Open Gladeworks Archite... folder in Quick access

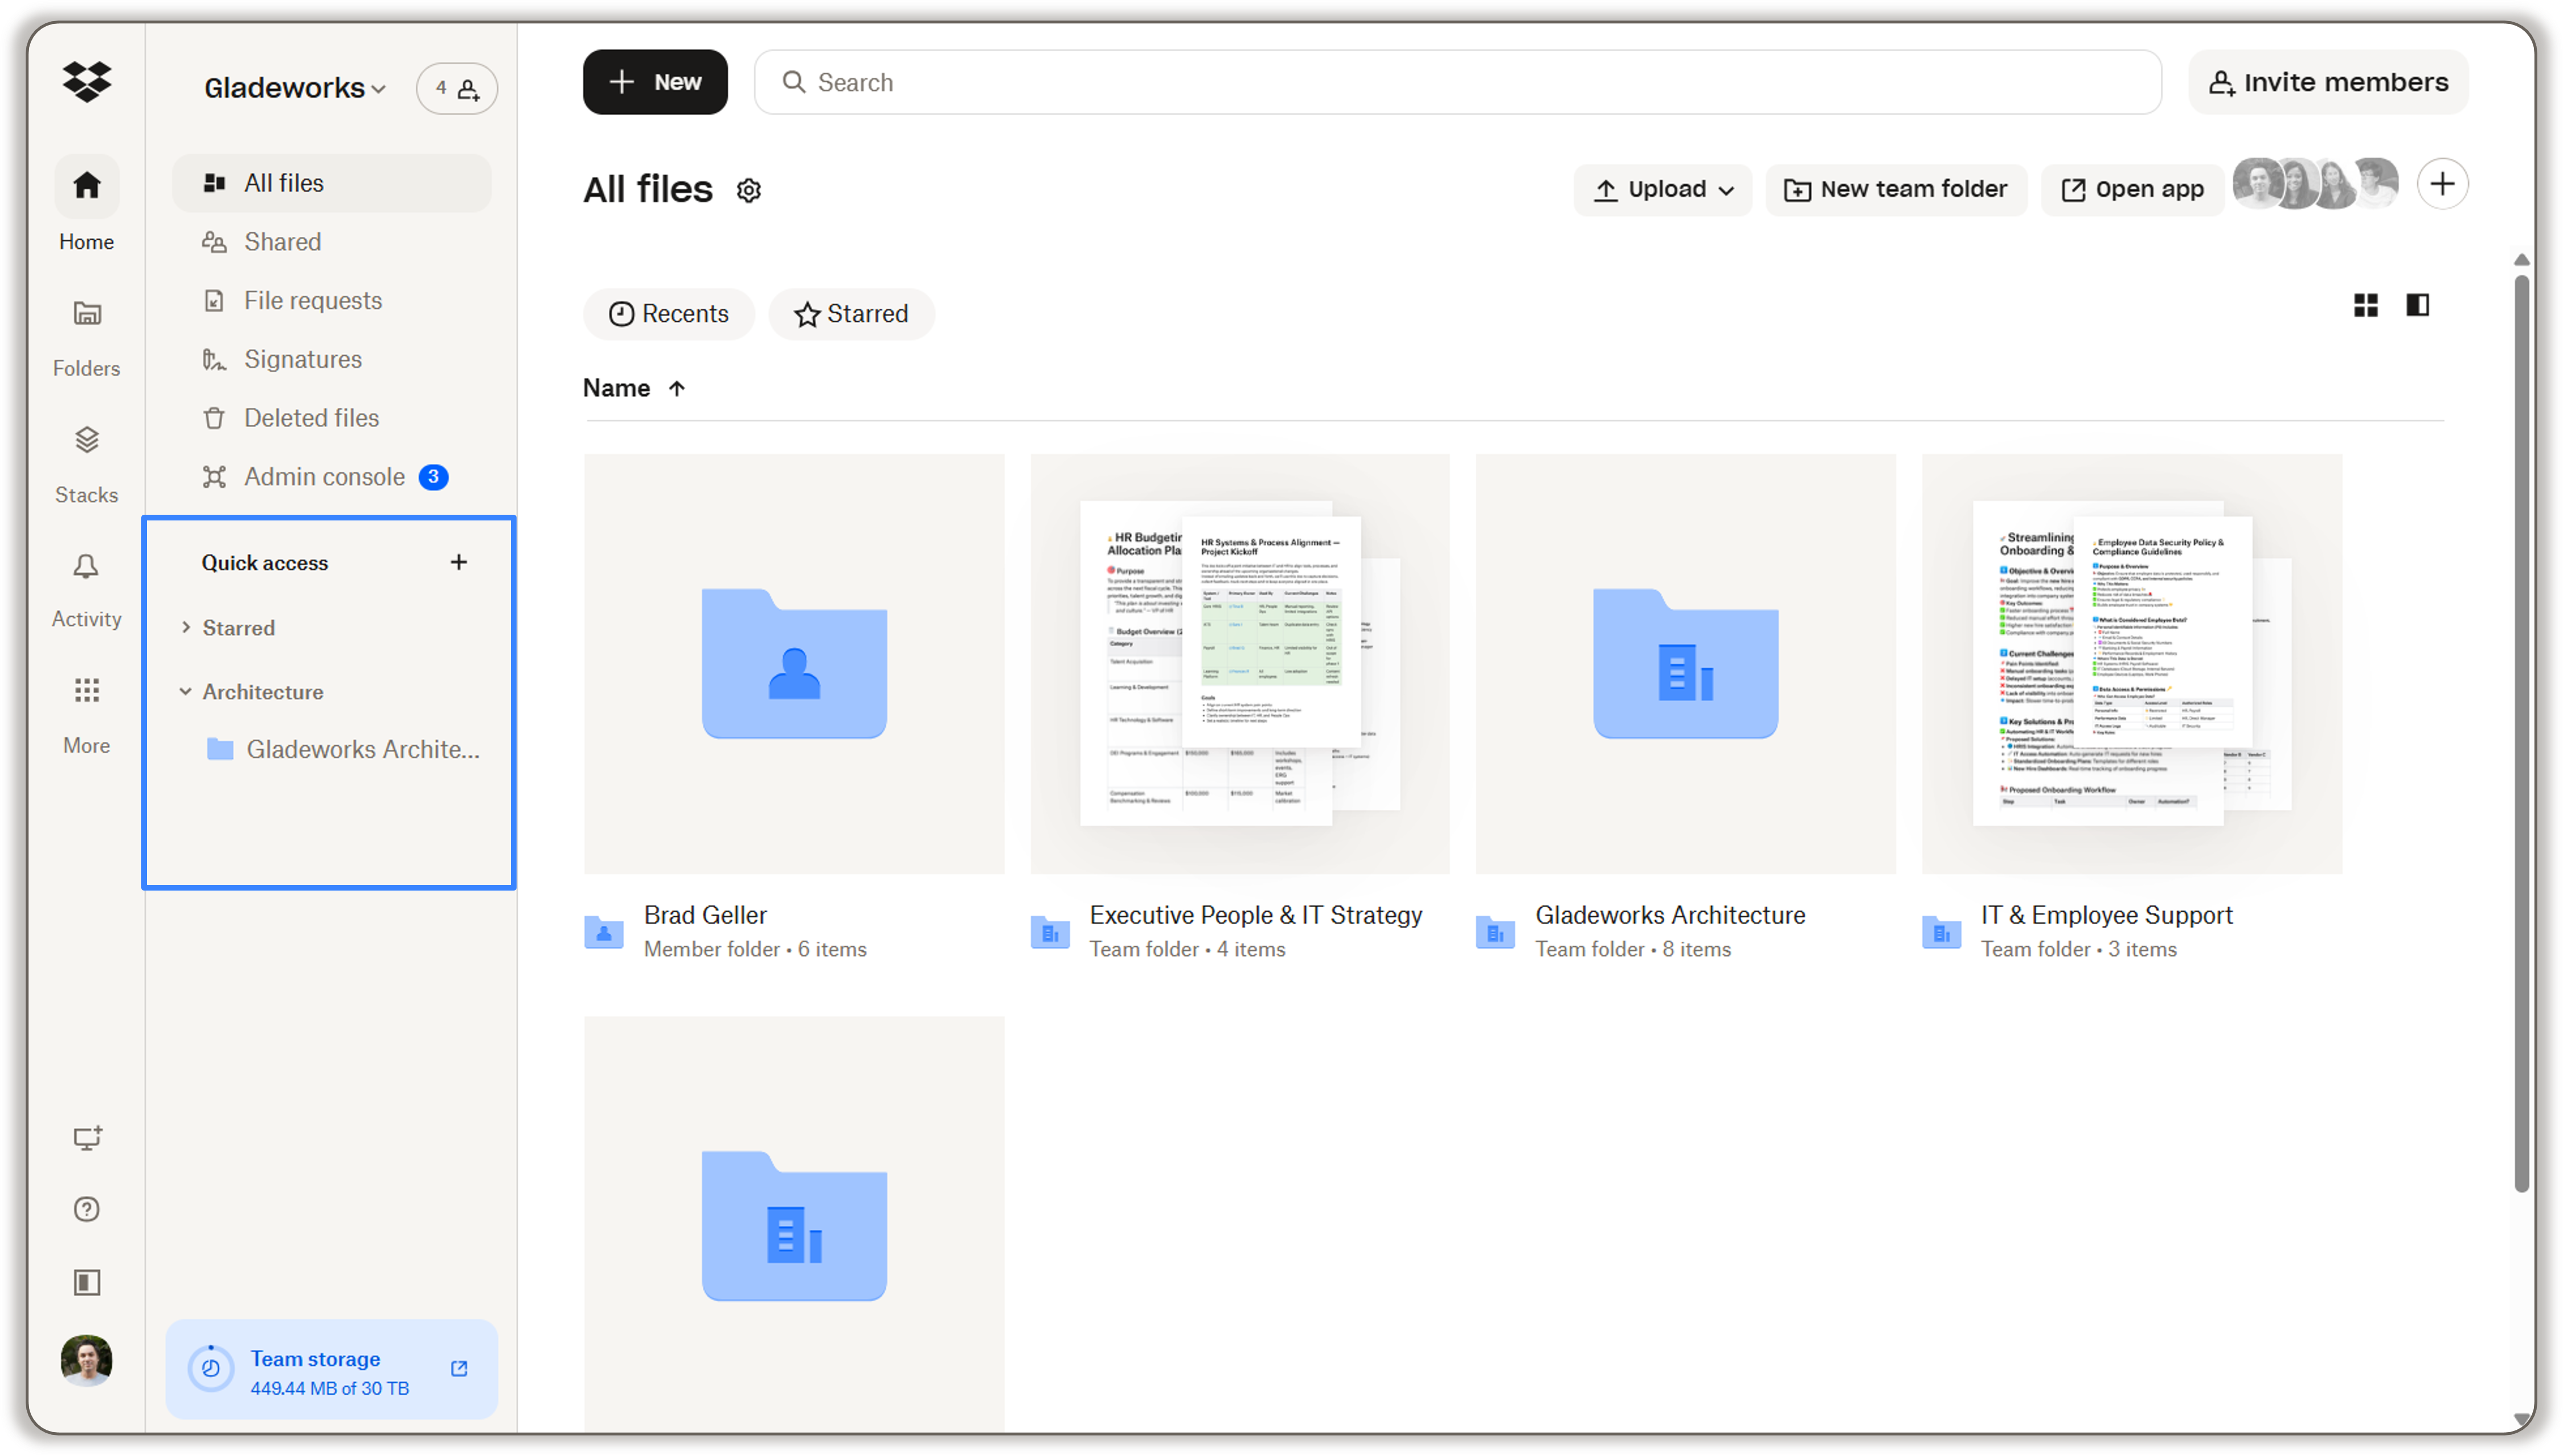[342, 749]
